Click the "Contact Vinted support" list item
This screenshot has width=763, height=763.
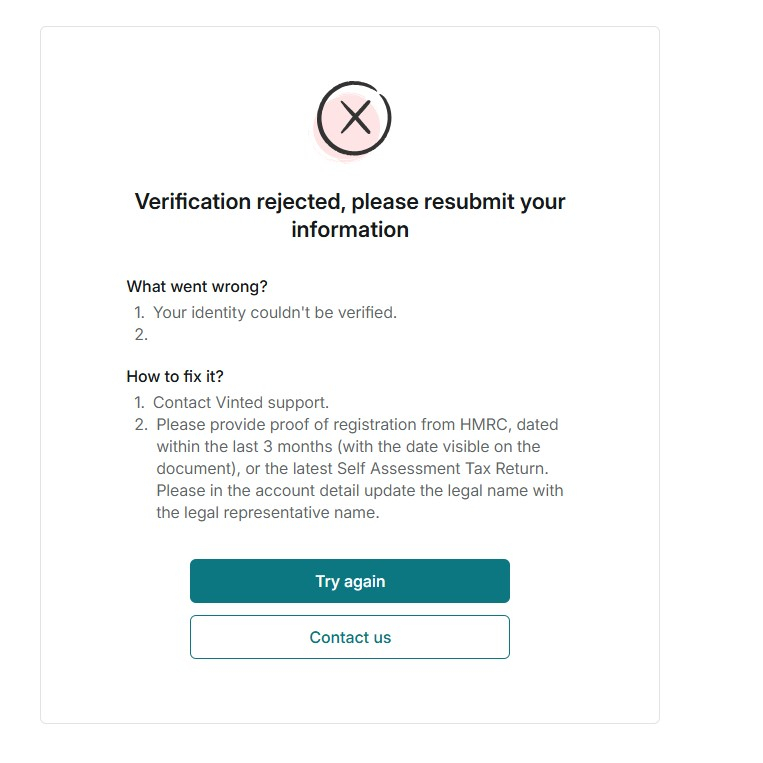point(240,402)
